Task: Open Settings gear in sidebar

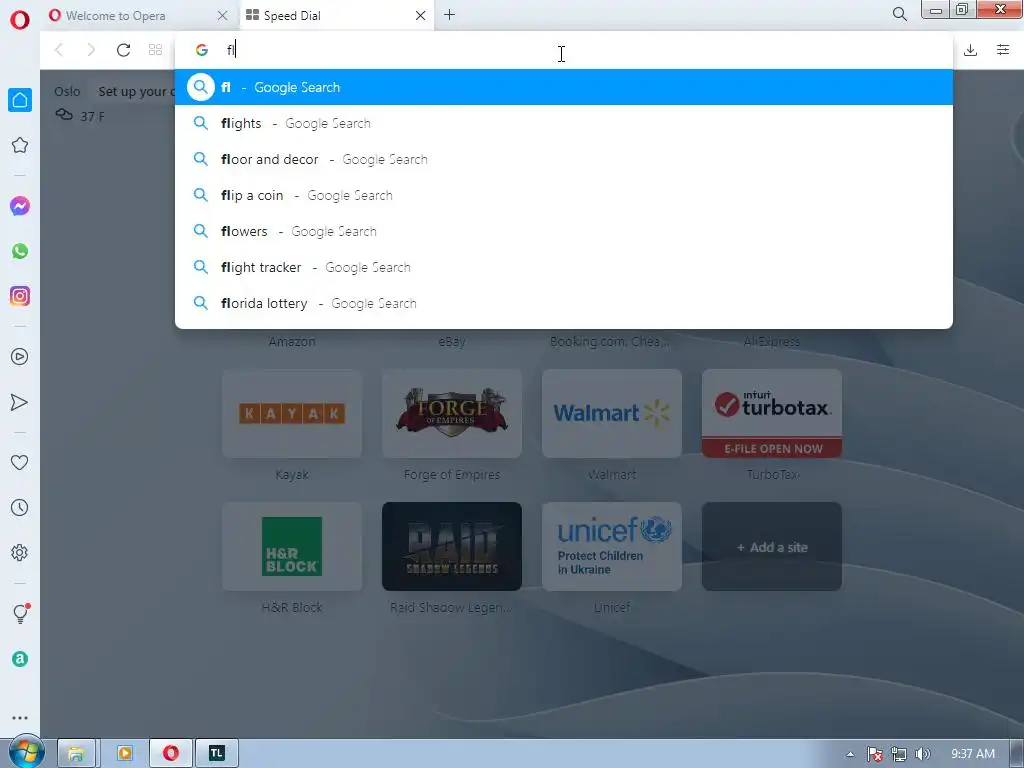Action: click(20, 552)
